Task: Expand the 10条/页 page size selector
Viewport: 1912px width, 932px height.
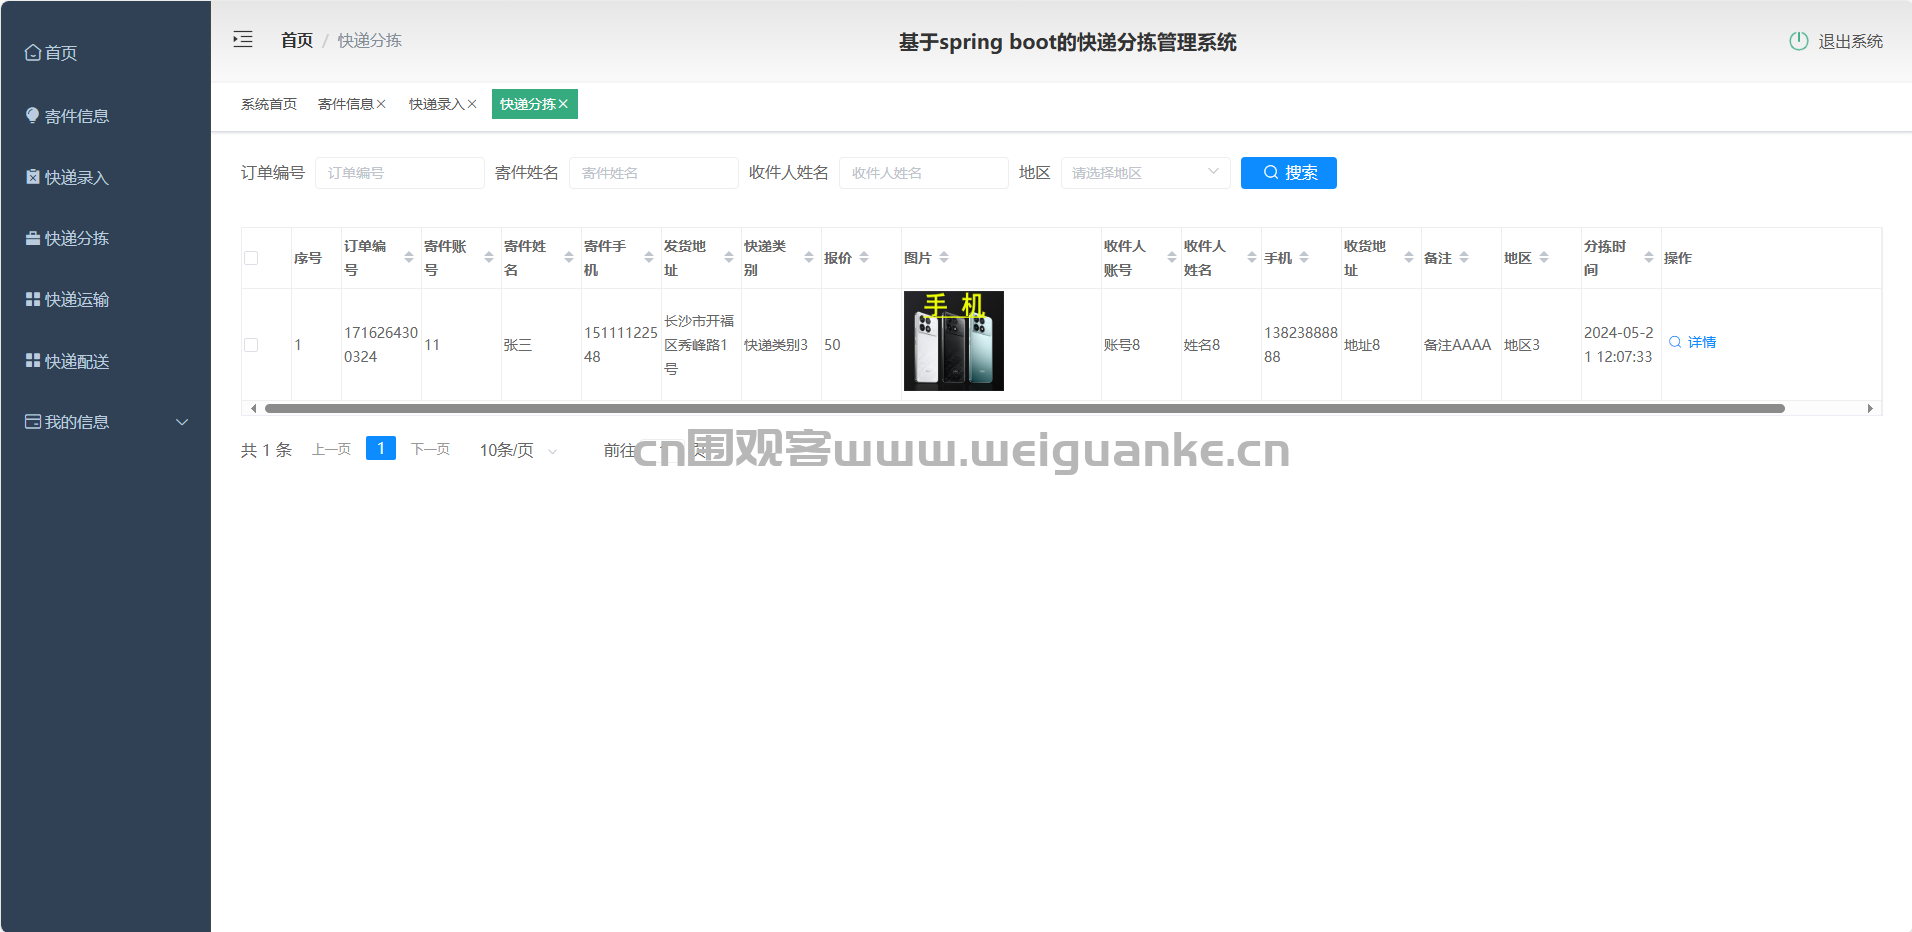Action: (517, 451)
